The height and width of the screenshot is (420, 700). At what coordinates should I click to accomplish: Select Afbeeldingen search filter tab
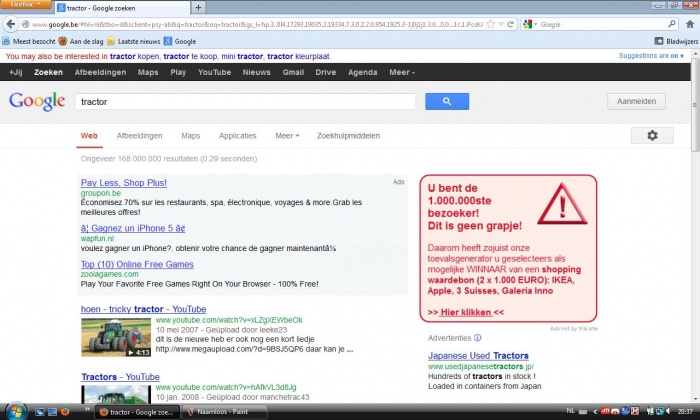click(x=139, y=136)
